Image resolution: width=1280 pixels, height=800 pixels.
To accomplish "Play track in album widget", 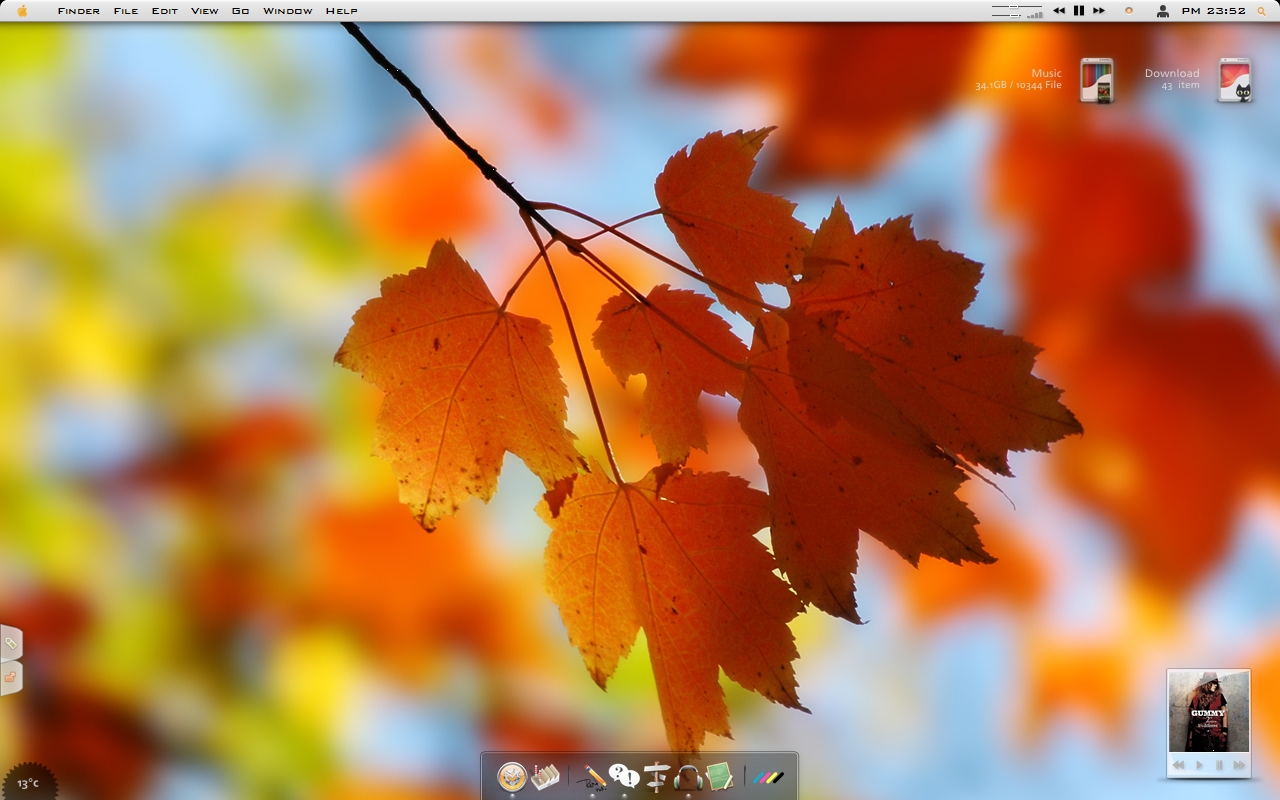I will [x=1199, y=765].
